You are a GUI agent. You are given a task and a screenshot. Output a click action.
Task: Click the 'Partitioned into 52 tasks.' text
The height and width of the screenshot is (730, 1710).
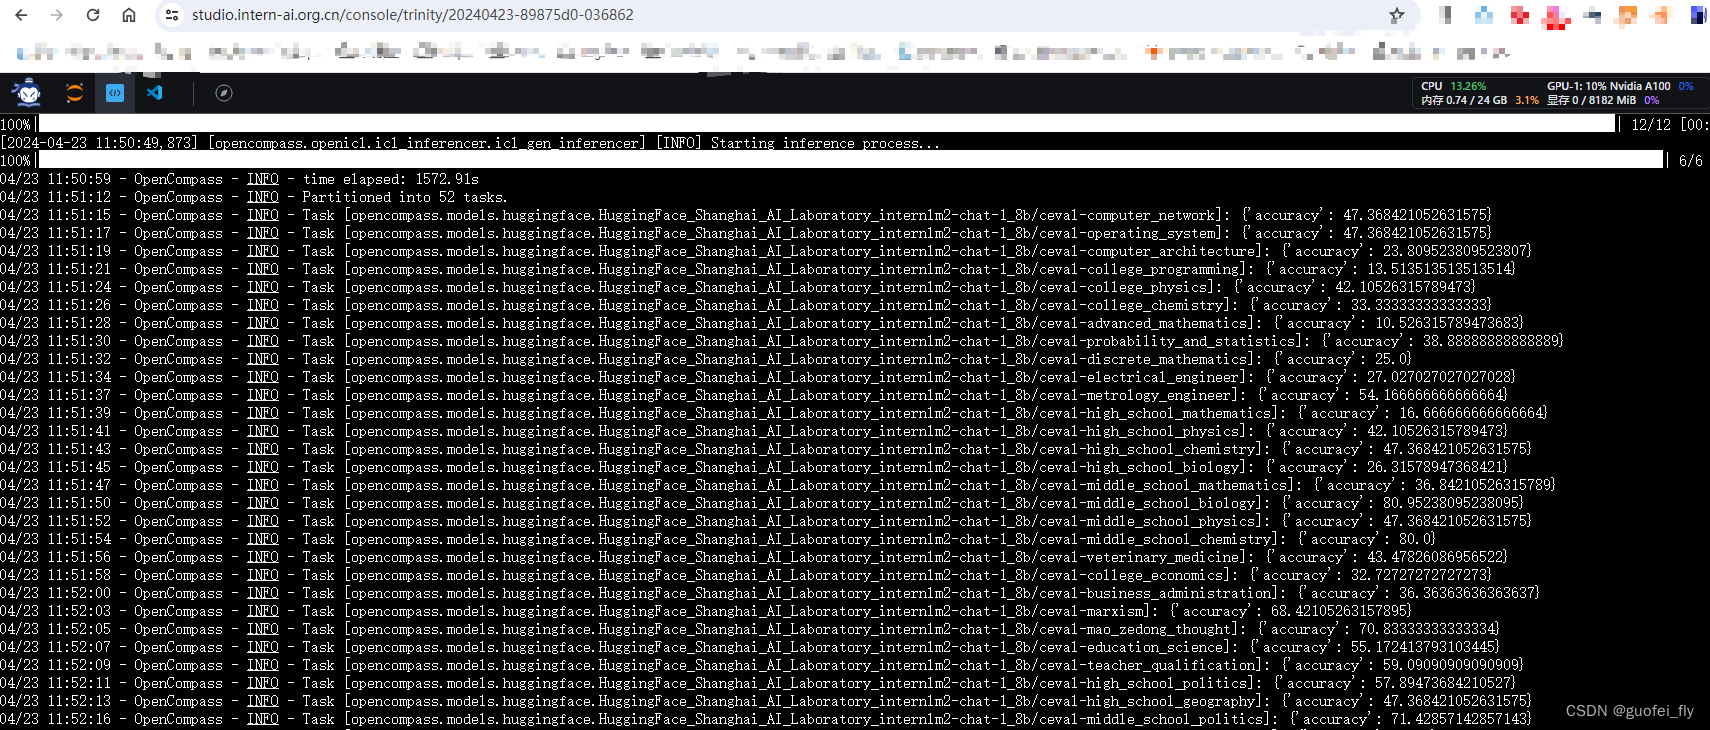405,197
